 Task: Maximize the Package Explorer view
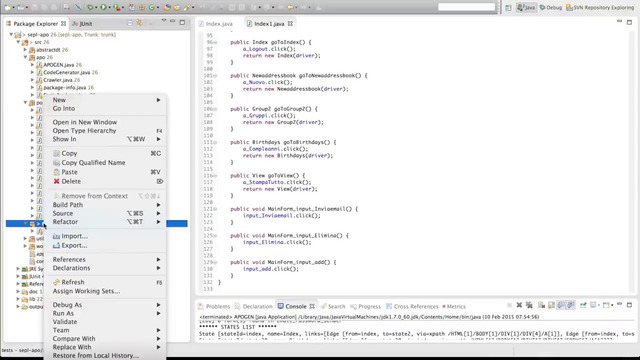click(x=182, y=22)
